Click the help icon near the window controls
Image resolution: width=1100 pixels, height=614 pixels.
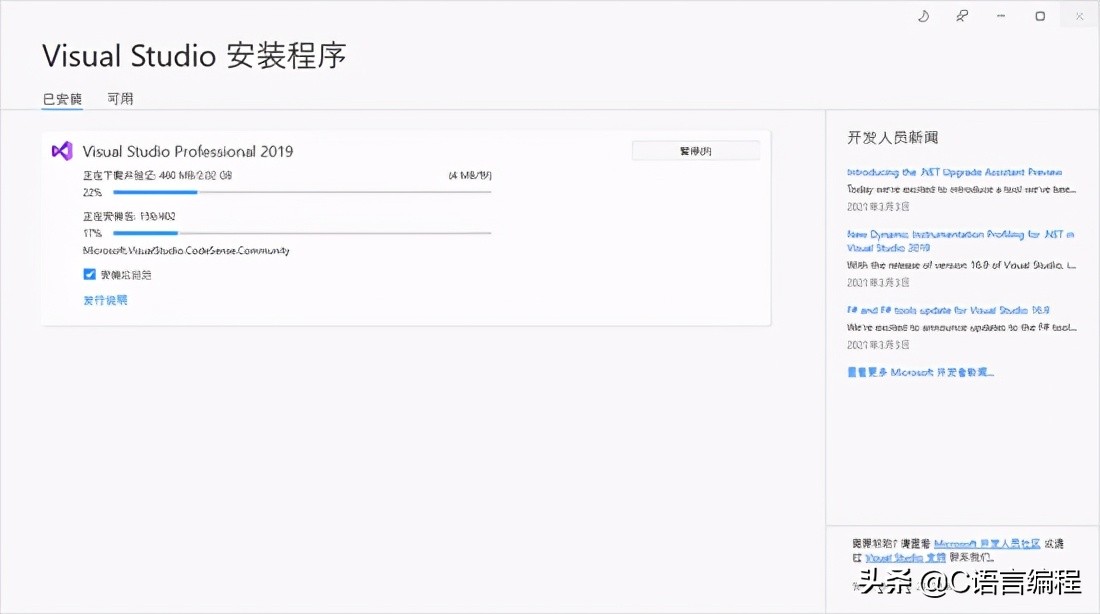coord(922,15)
